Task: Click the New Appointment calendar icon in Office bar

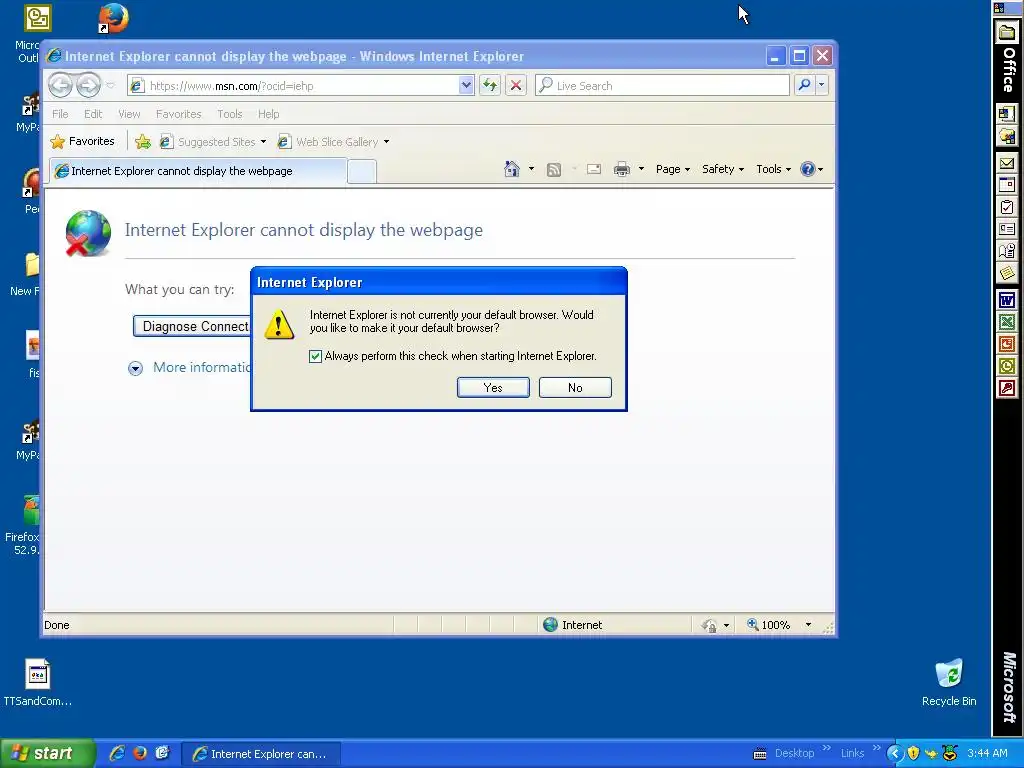Action: coord(1007,185)
